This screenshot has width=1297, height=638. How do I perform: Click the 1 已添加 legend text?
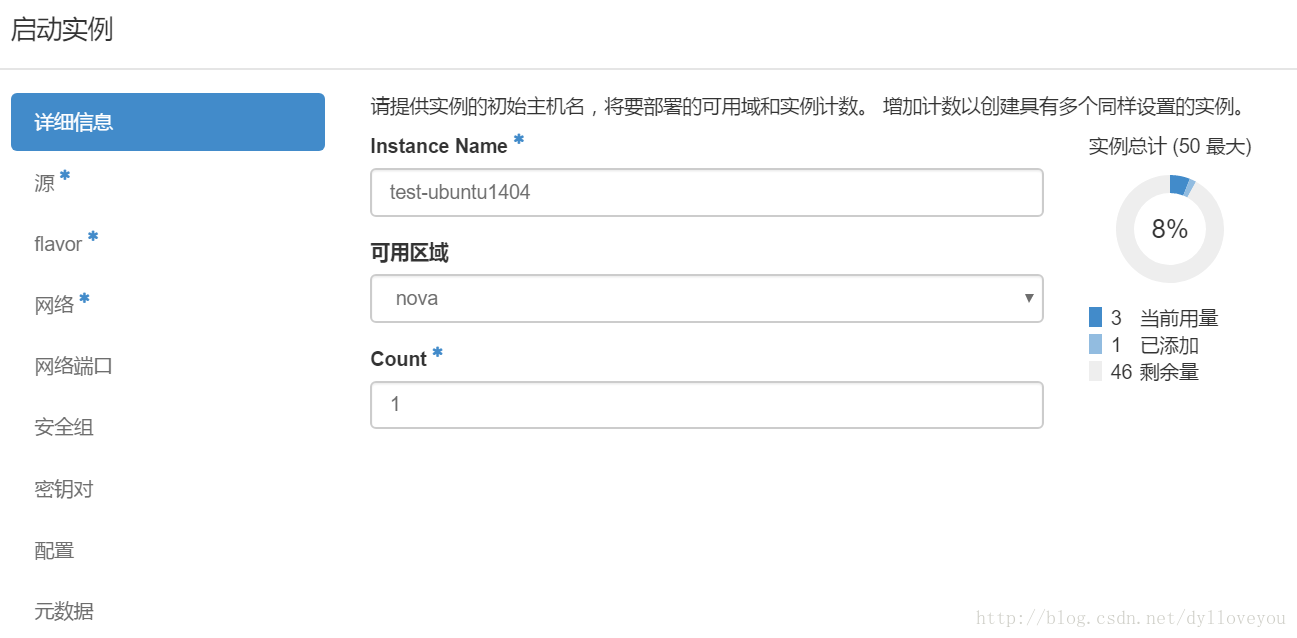[1155, 345]
